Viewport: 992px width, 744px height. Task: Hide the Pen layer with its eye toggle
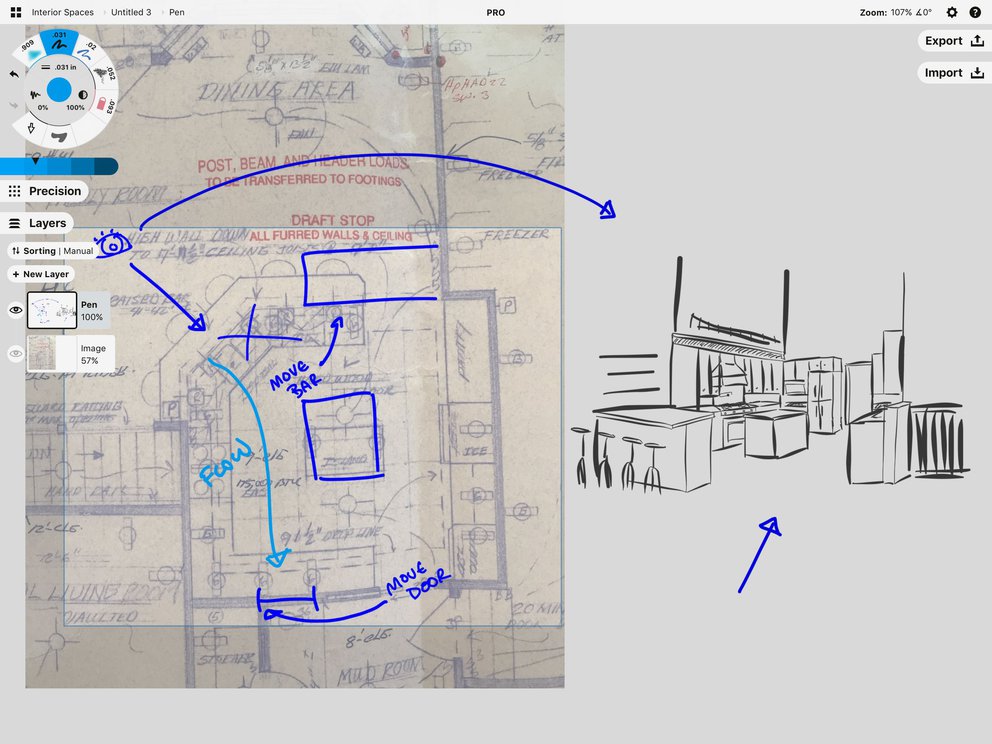tap(14, 311)
